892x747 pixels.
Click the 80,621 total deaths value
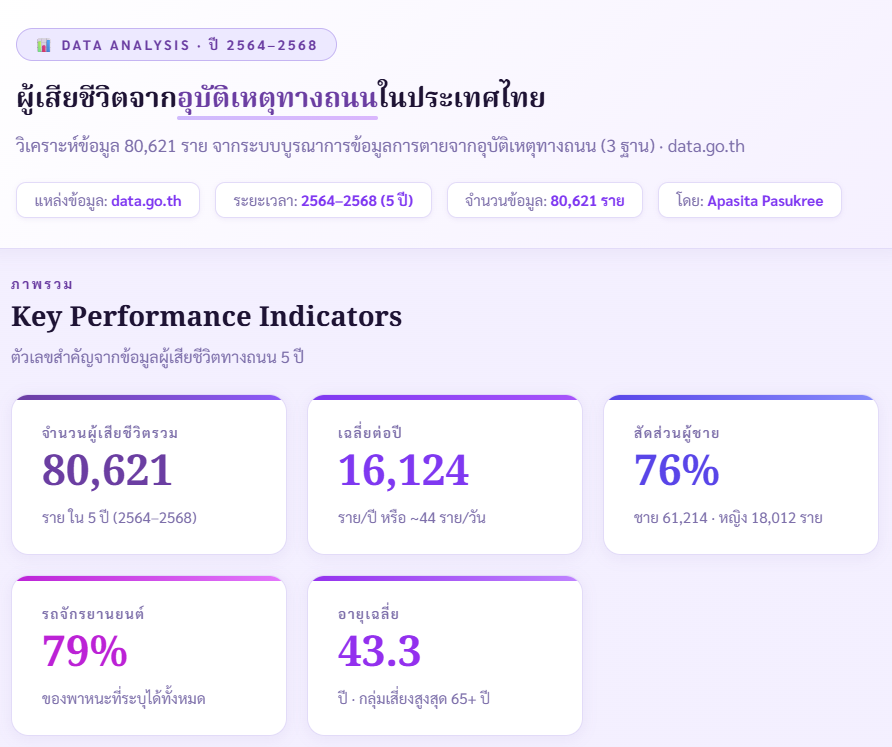point(107,470)
